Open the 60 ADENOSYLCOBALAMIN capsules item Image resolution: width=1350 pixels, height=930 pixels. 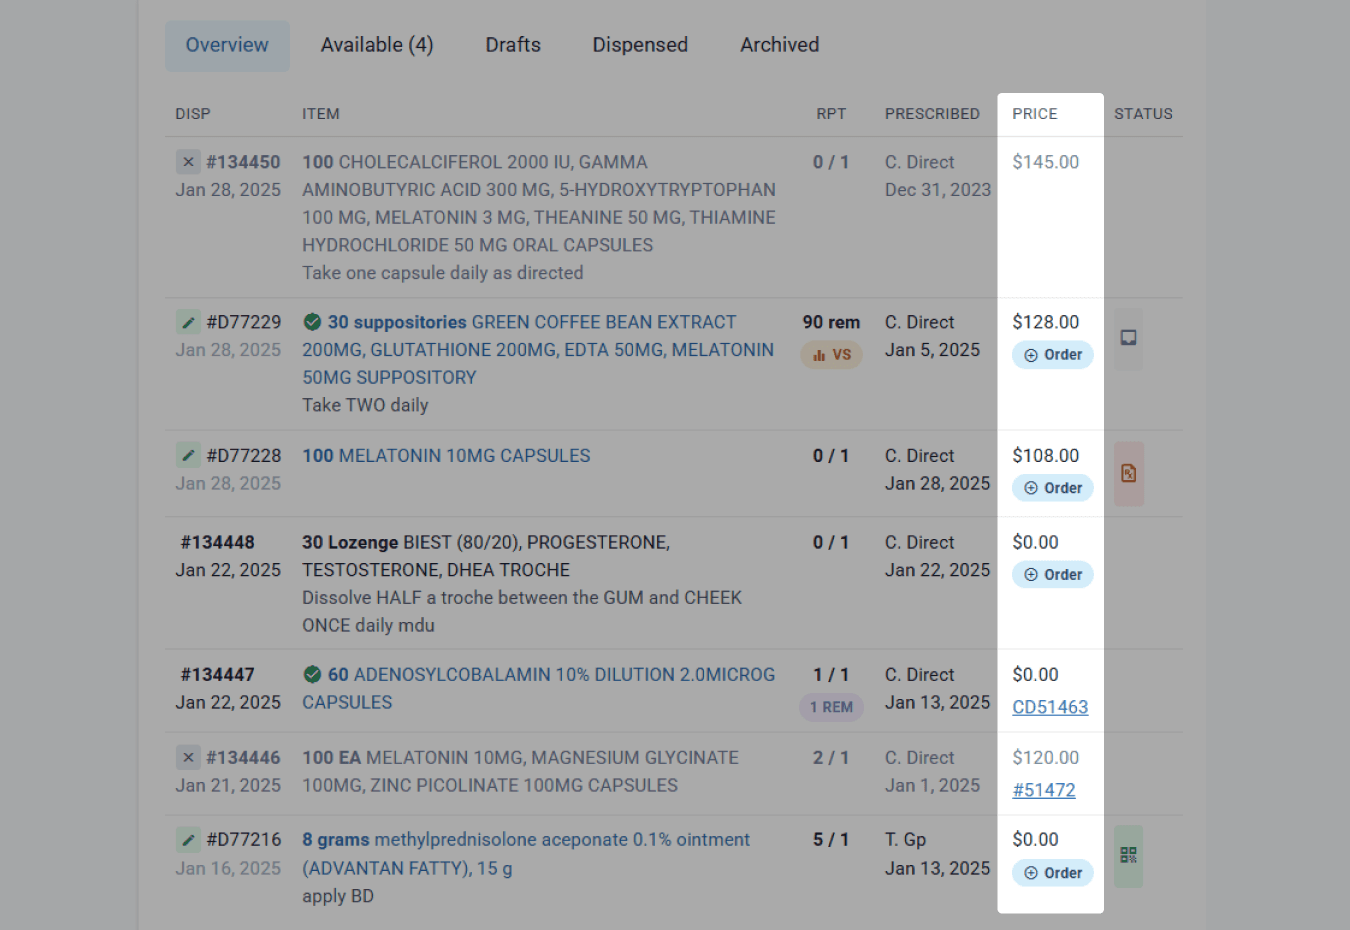(539, 688)
